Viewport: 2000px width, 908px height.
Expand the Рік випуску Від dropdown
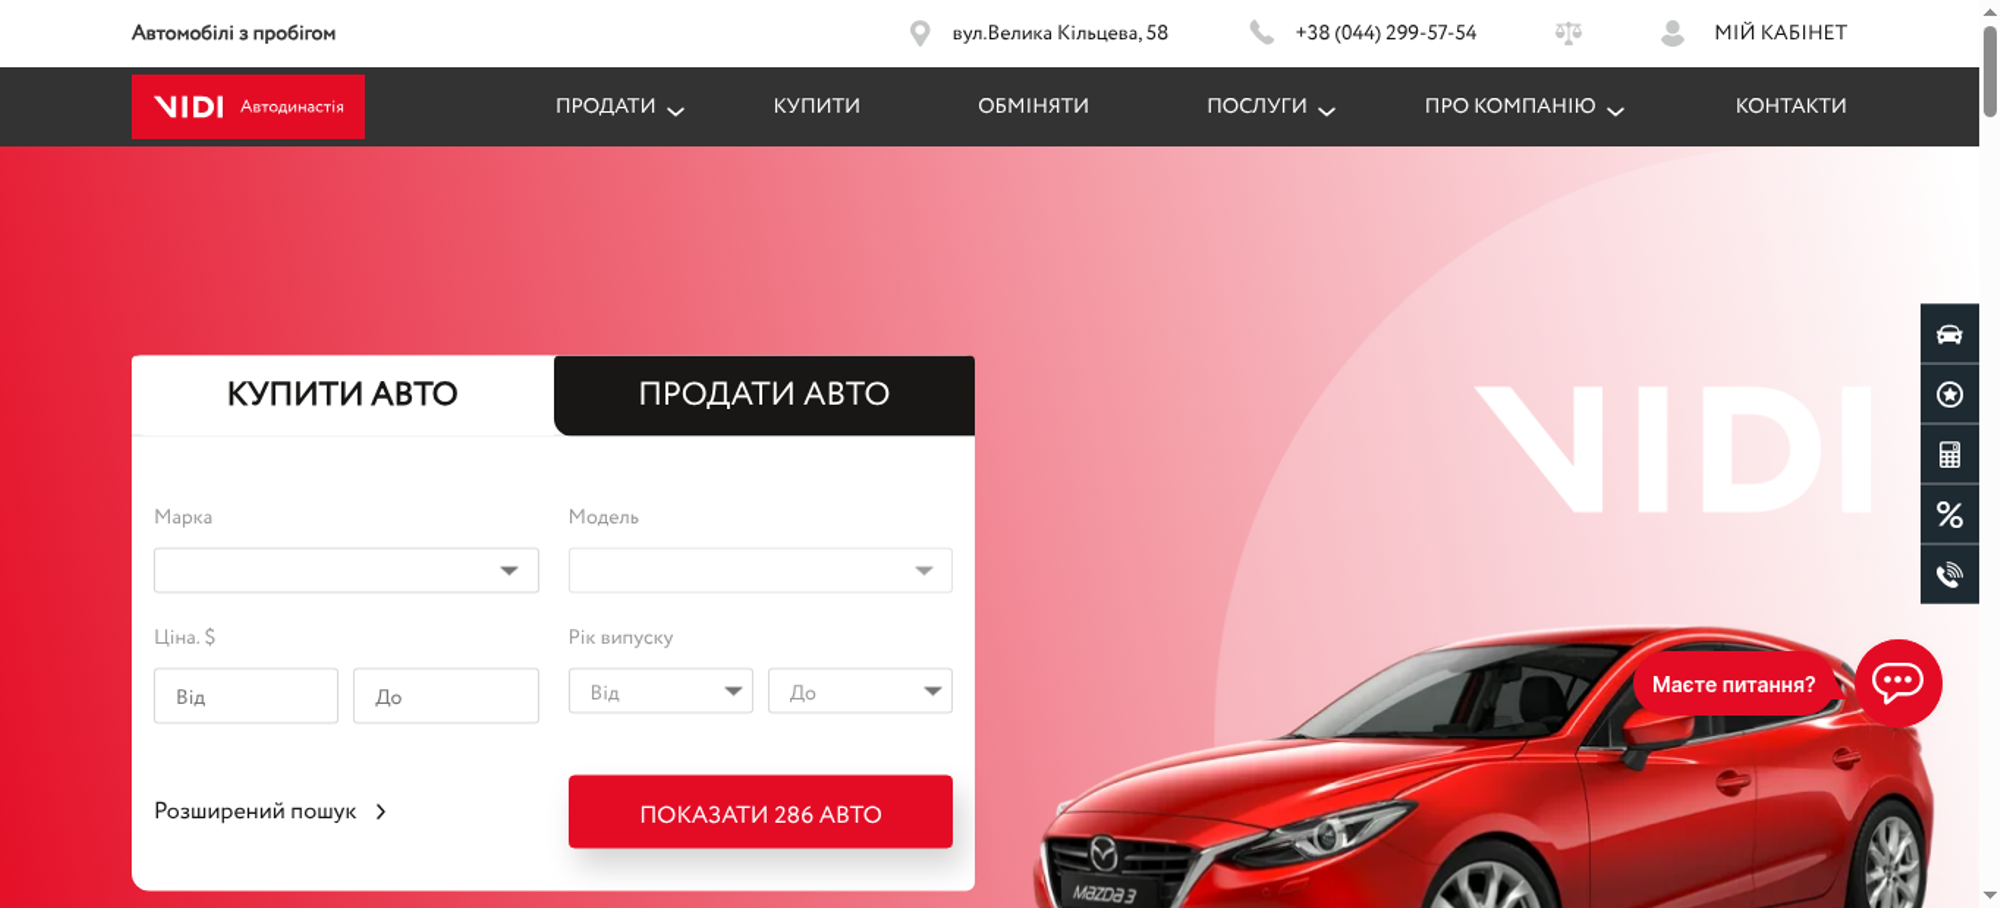click(x=660, y=692)
